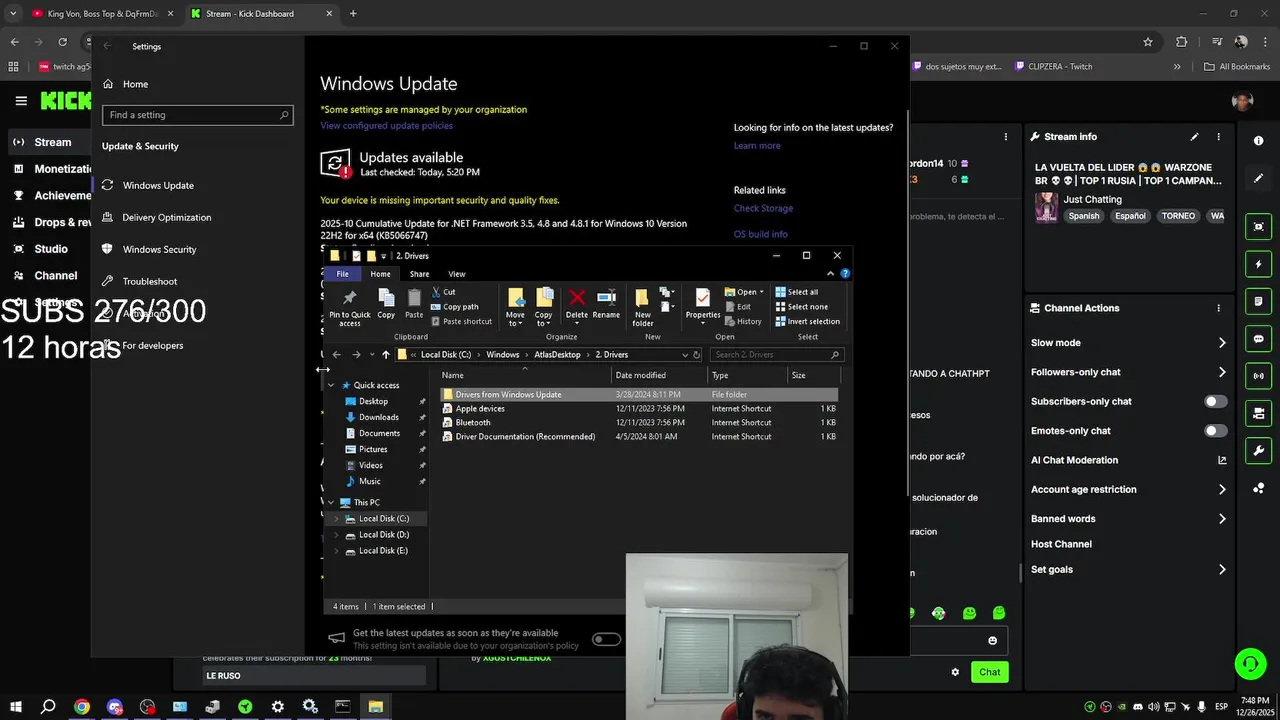The image size is (1280, 720).
Task: Click Invert selection in ribbon
Action: click(807, 321)
